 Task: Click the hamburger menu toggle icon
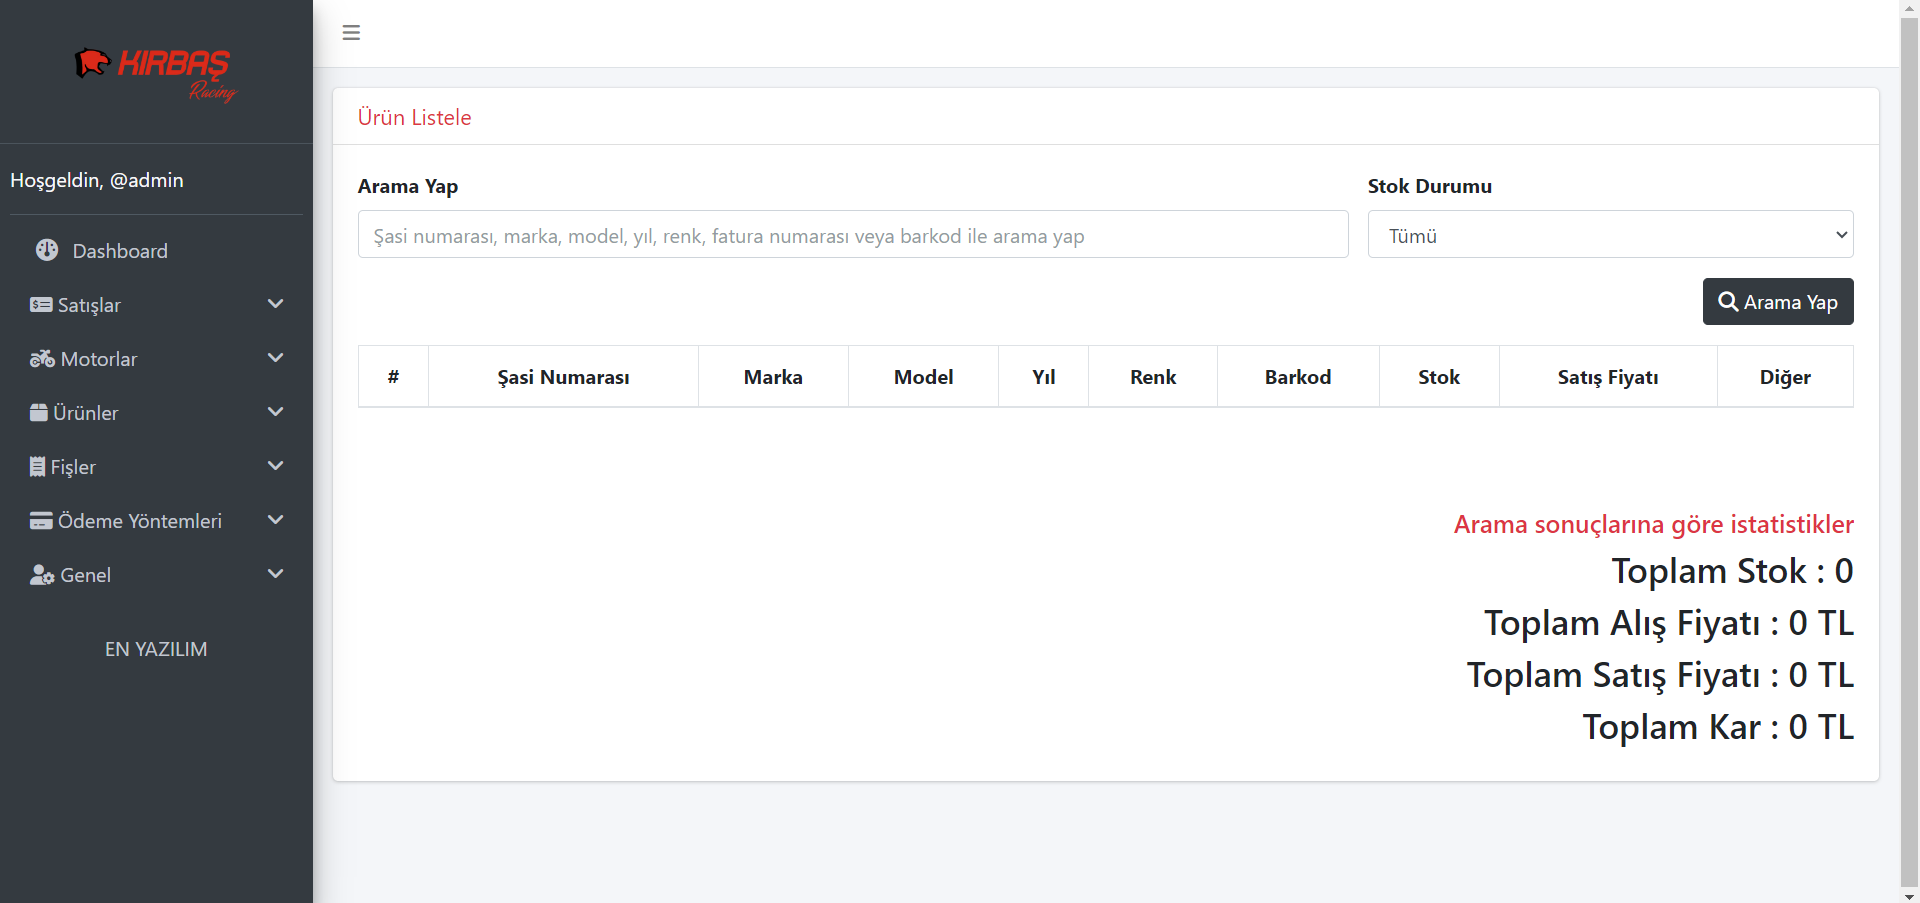click(x=351, y=33)
